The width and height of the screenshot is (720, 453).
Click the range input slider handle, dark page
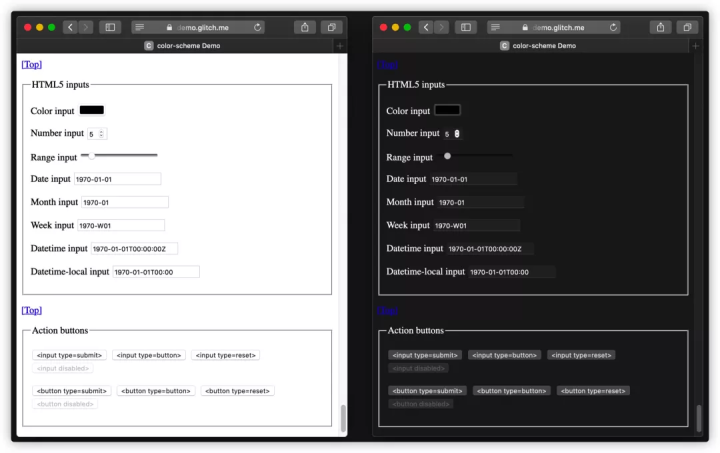[x=447, y=156]
